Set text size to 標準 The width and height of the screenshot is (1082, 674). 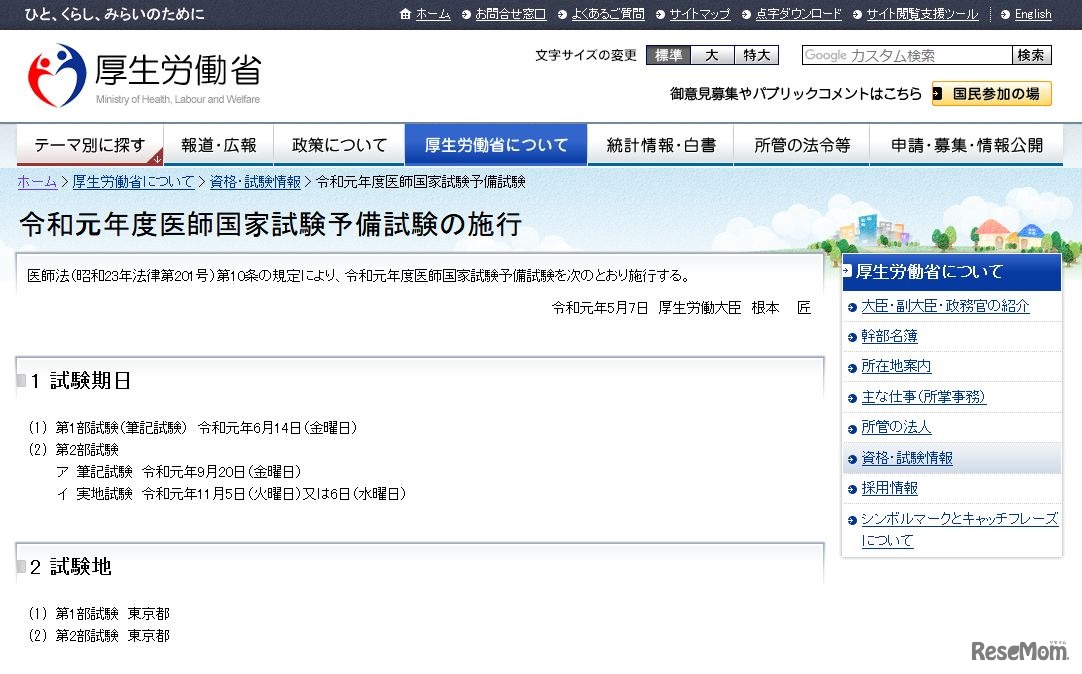pos(668,55)
